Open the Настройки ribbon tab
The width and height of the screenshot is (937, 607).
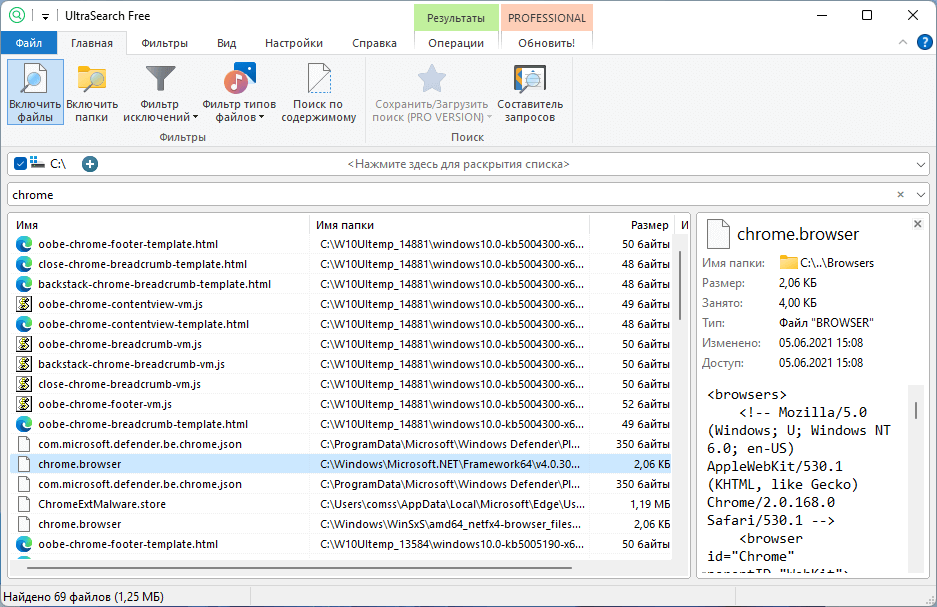(293, 43)
